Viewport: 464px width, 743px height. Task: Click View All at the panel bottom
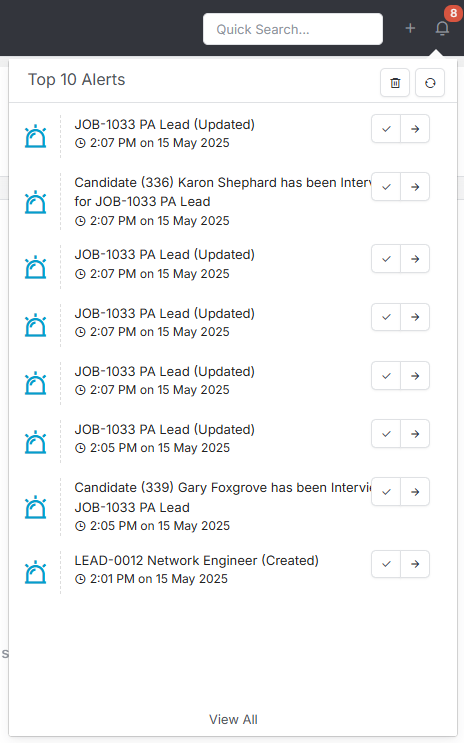[233, 719]
